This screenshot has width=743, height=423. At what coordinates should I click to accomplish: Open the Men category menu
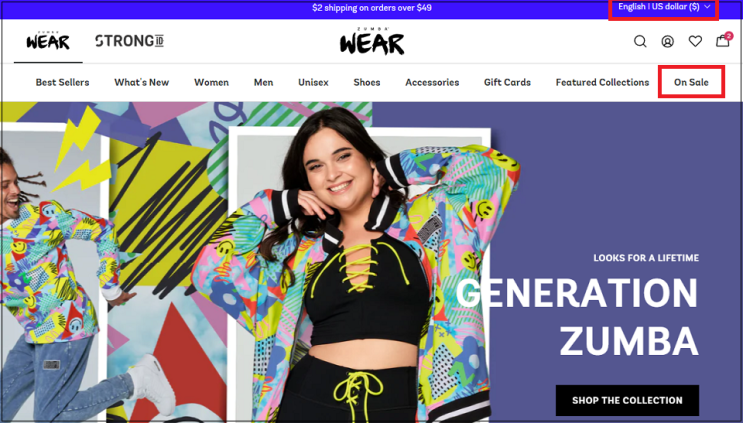click(x=263, y=82)
